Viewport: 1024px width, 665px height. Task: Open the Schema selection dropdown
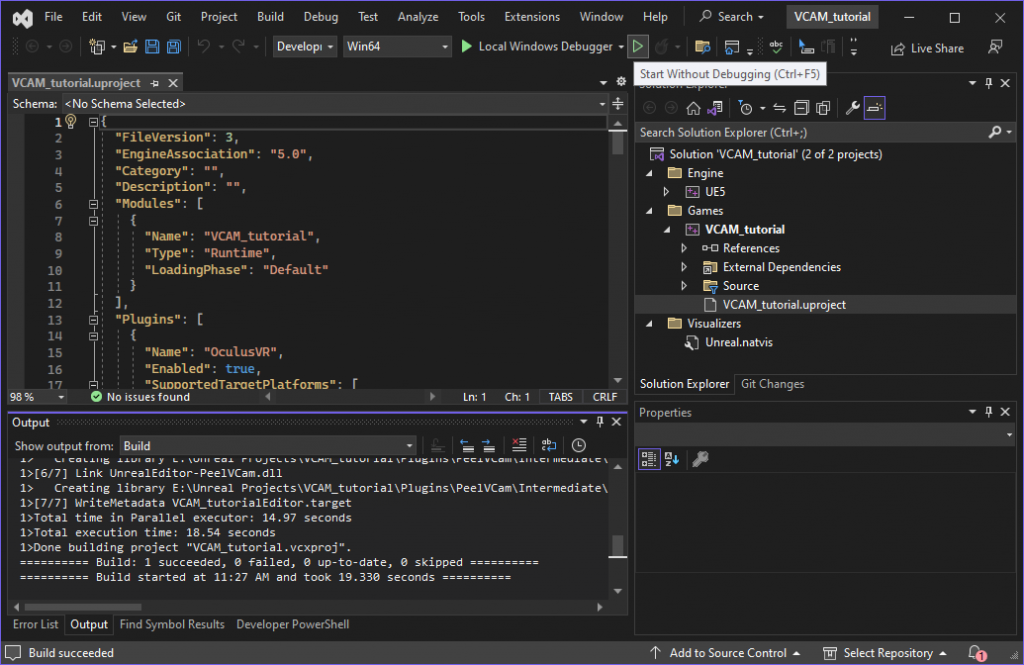336,104
